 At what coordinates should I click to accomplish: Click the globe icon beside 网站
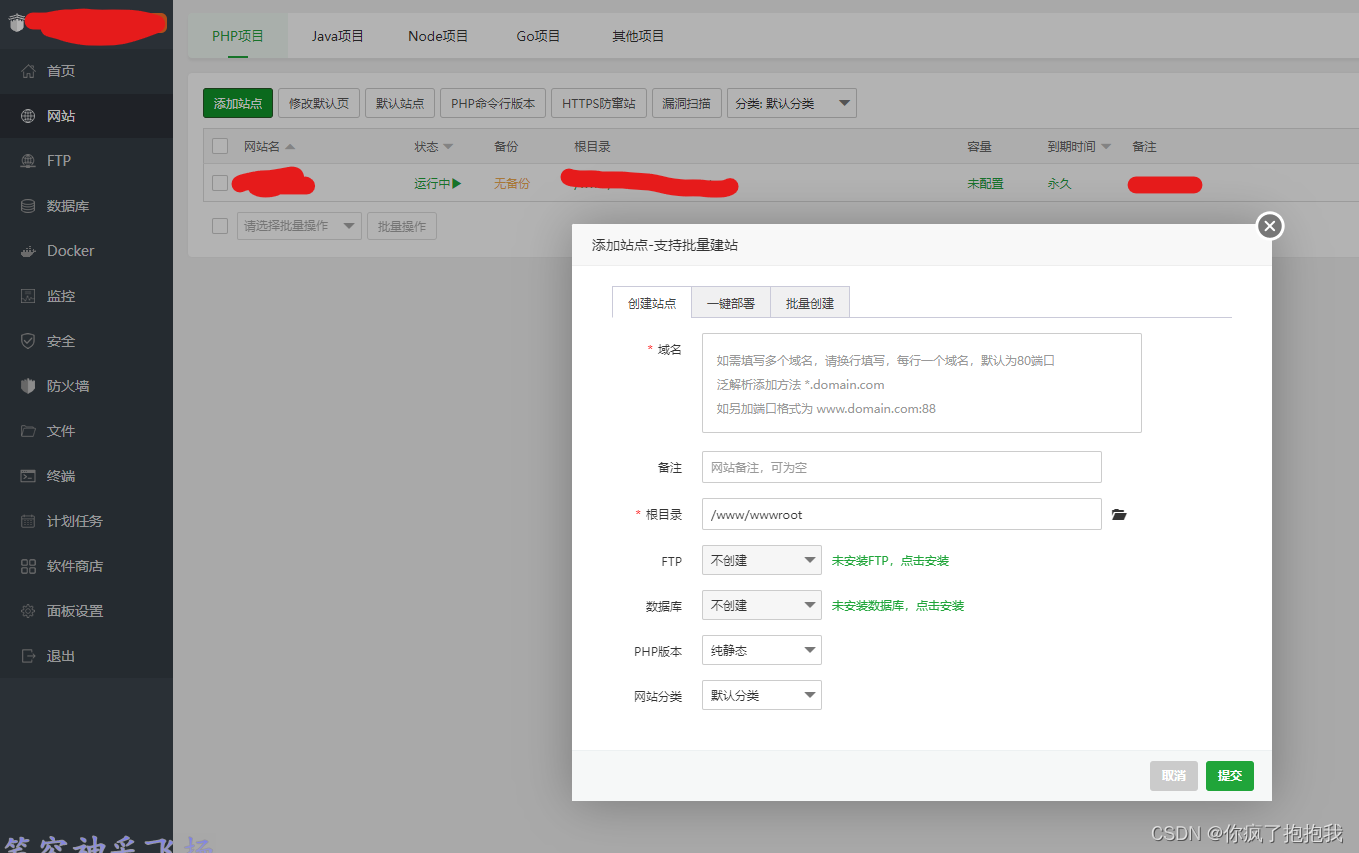coord(28,116)
